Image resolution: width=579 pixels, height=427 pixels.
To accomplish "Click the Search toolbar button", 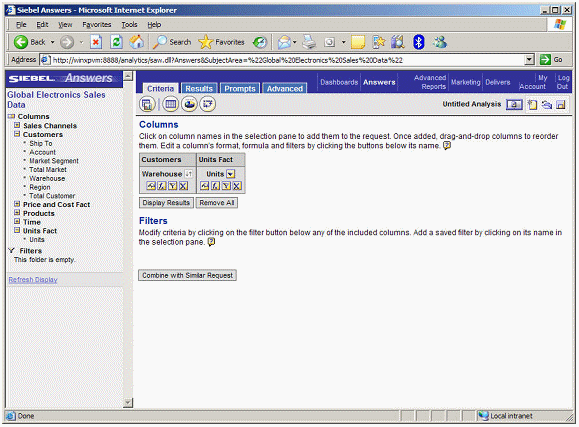I will coord(172,42).
